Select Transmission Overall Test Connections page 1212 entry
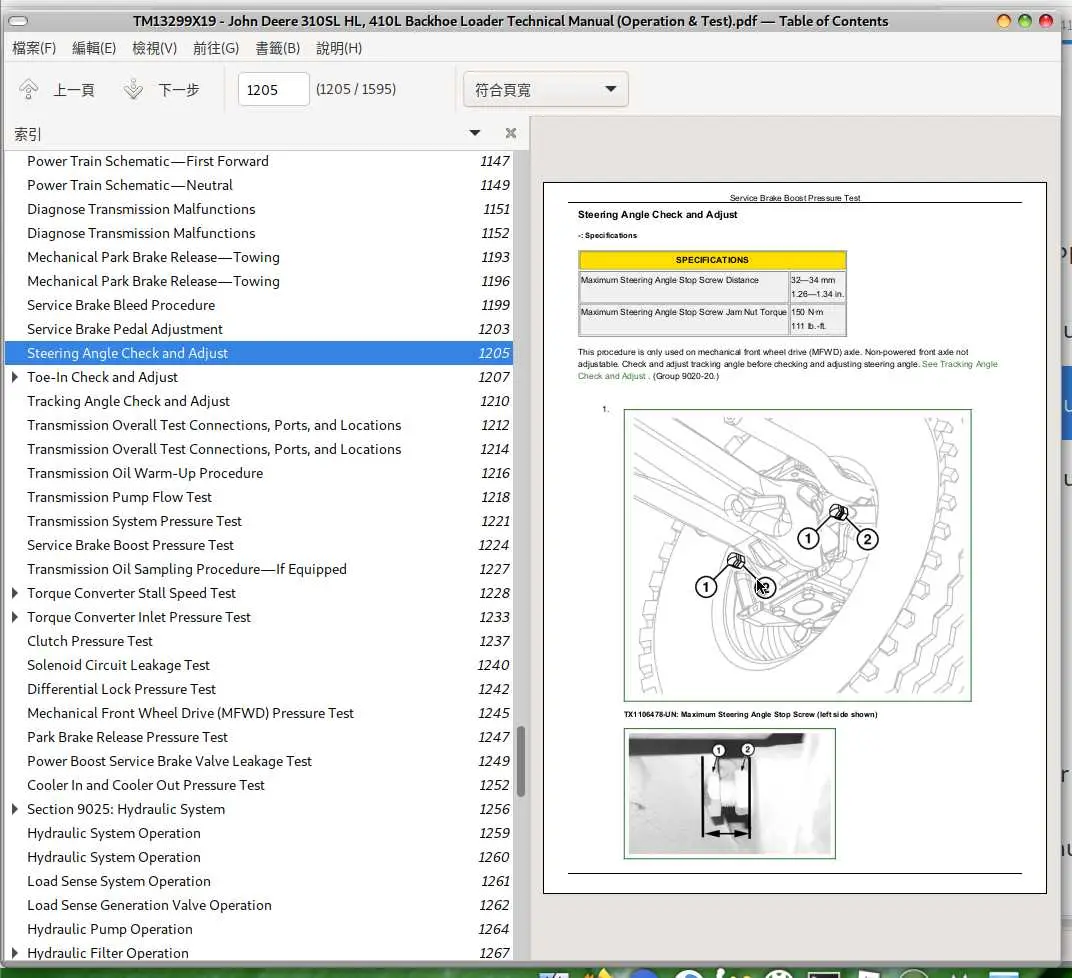 click(258, 425)
